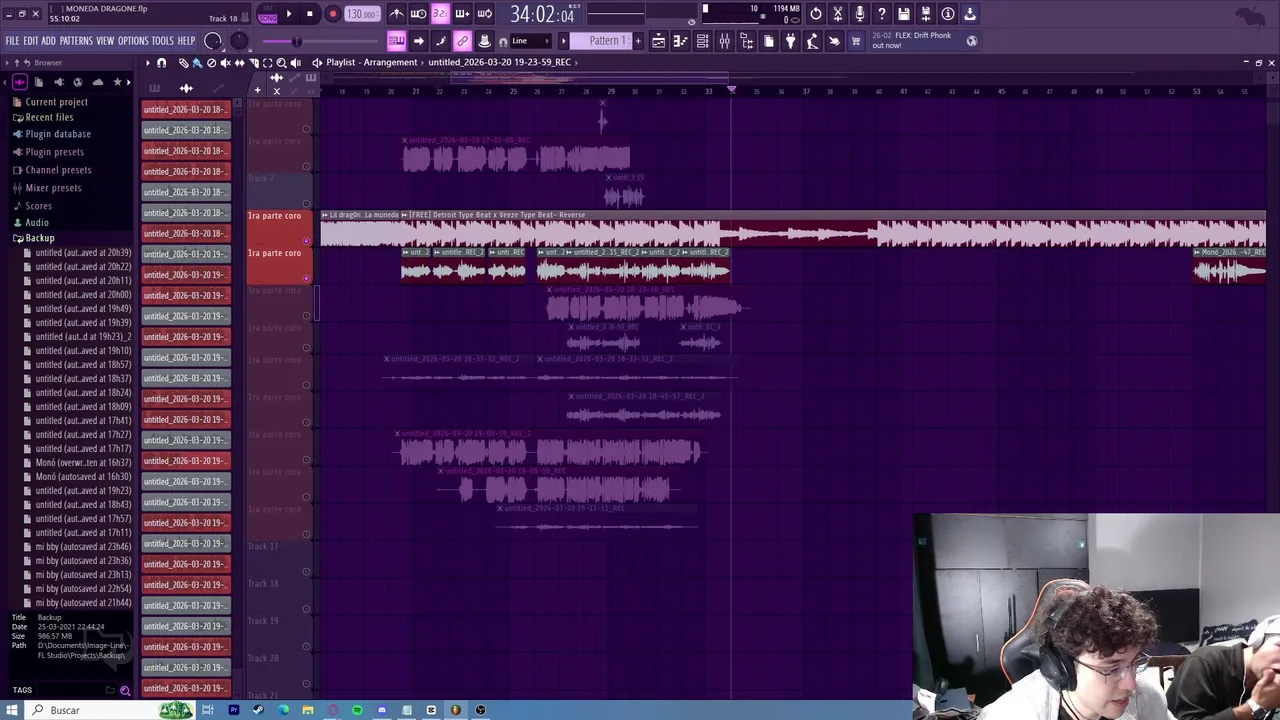1280x720 pixels.
Task: Open the audio editor scissors icon
Action: pos(838,14)
